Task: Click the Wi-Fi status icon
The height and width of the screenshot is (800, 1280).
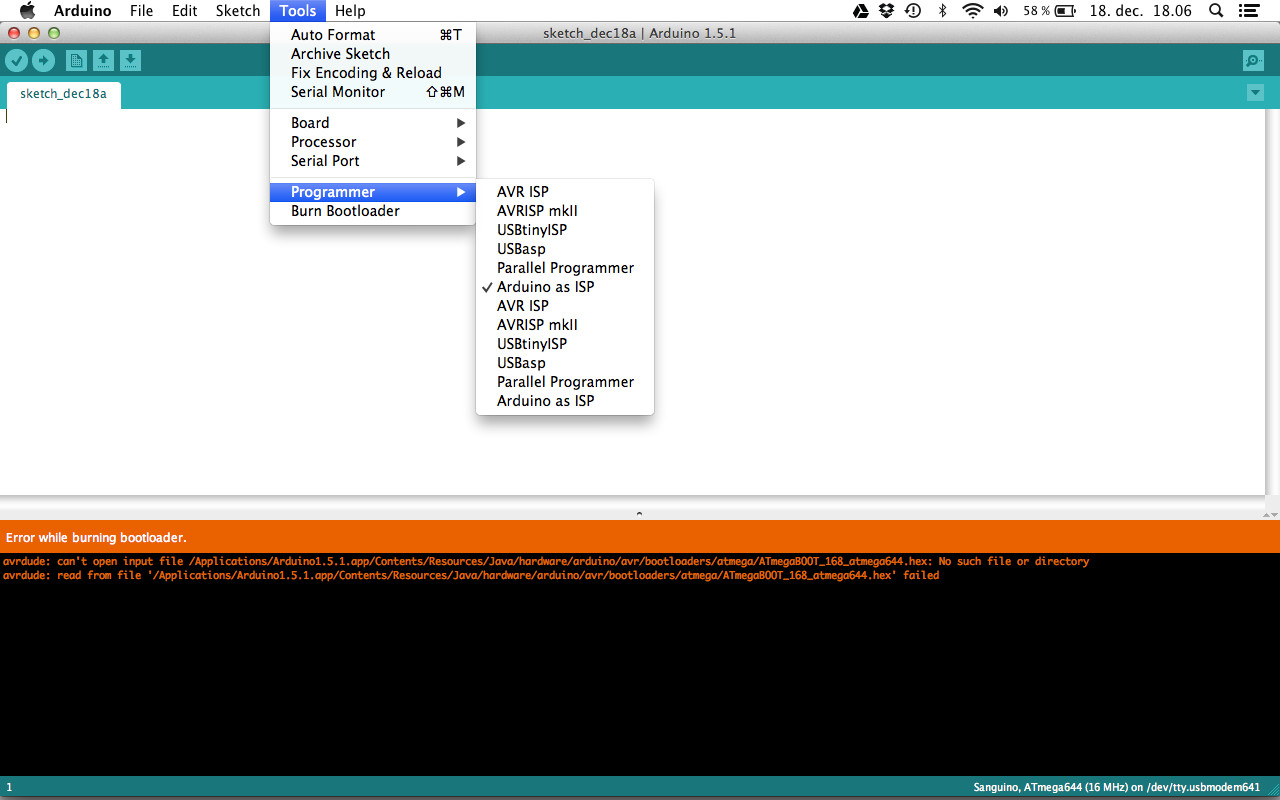Action: [x=972, y=11]
